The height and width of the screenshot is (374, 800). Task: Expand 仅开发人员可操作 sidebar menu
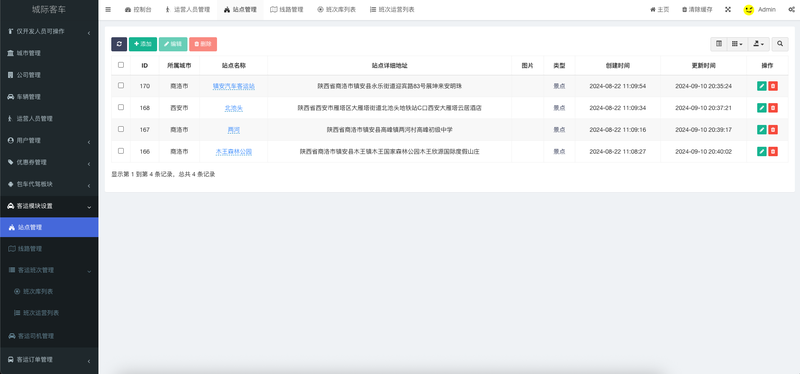tap(49, 32)
